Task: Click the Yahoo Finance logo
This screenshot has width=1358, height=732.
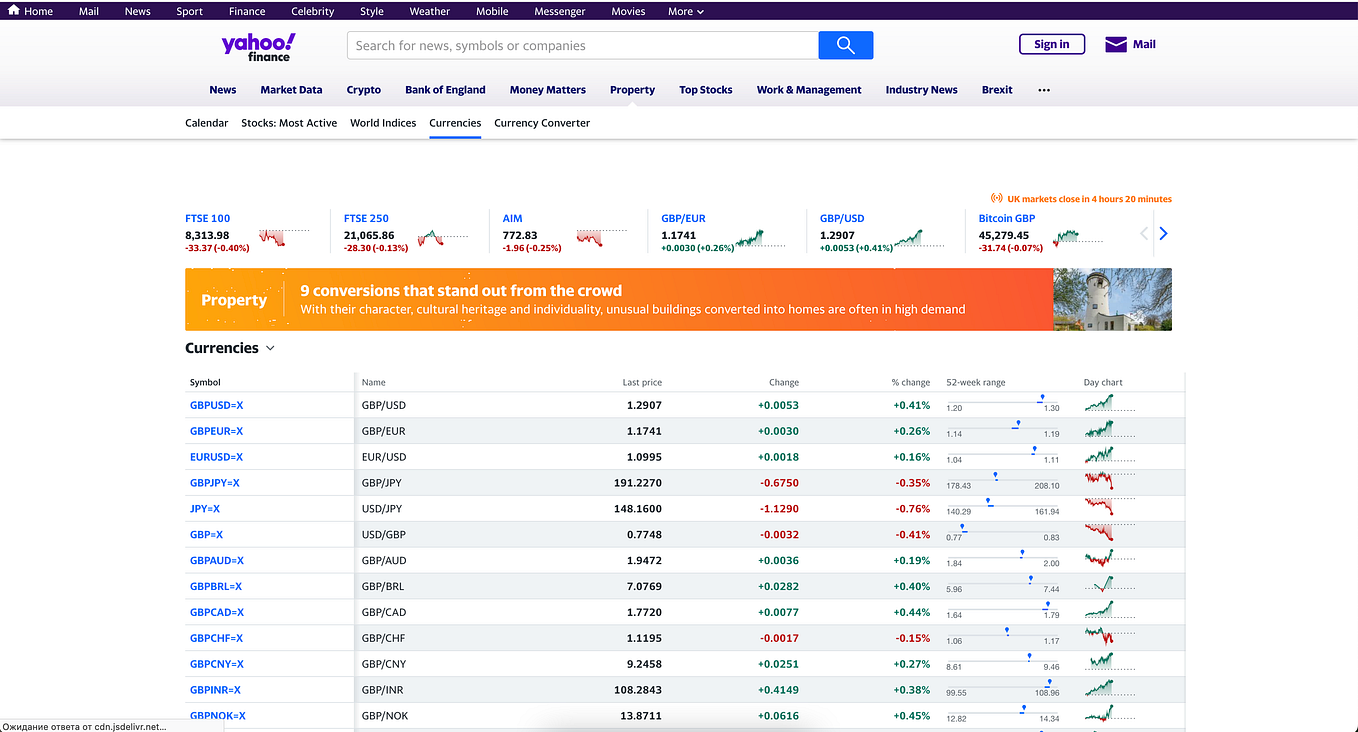Action: tap(258, 45)
